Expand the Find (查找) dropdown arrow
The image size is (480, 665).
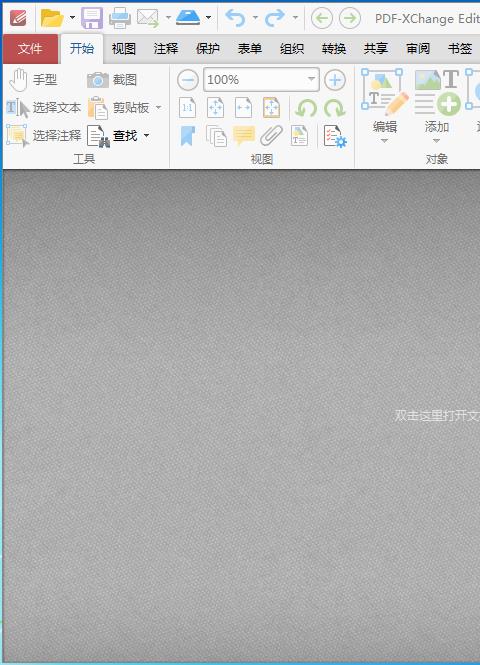click(147, 136)
